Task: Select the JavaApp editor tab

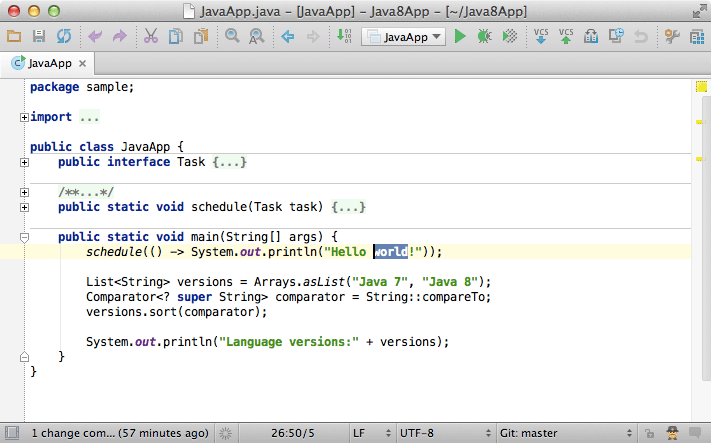Action: [49, 63]
